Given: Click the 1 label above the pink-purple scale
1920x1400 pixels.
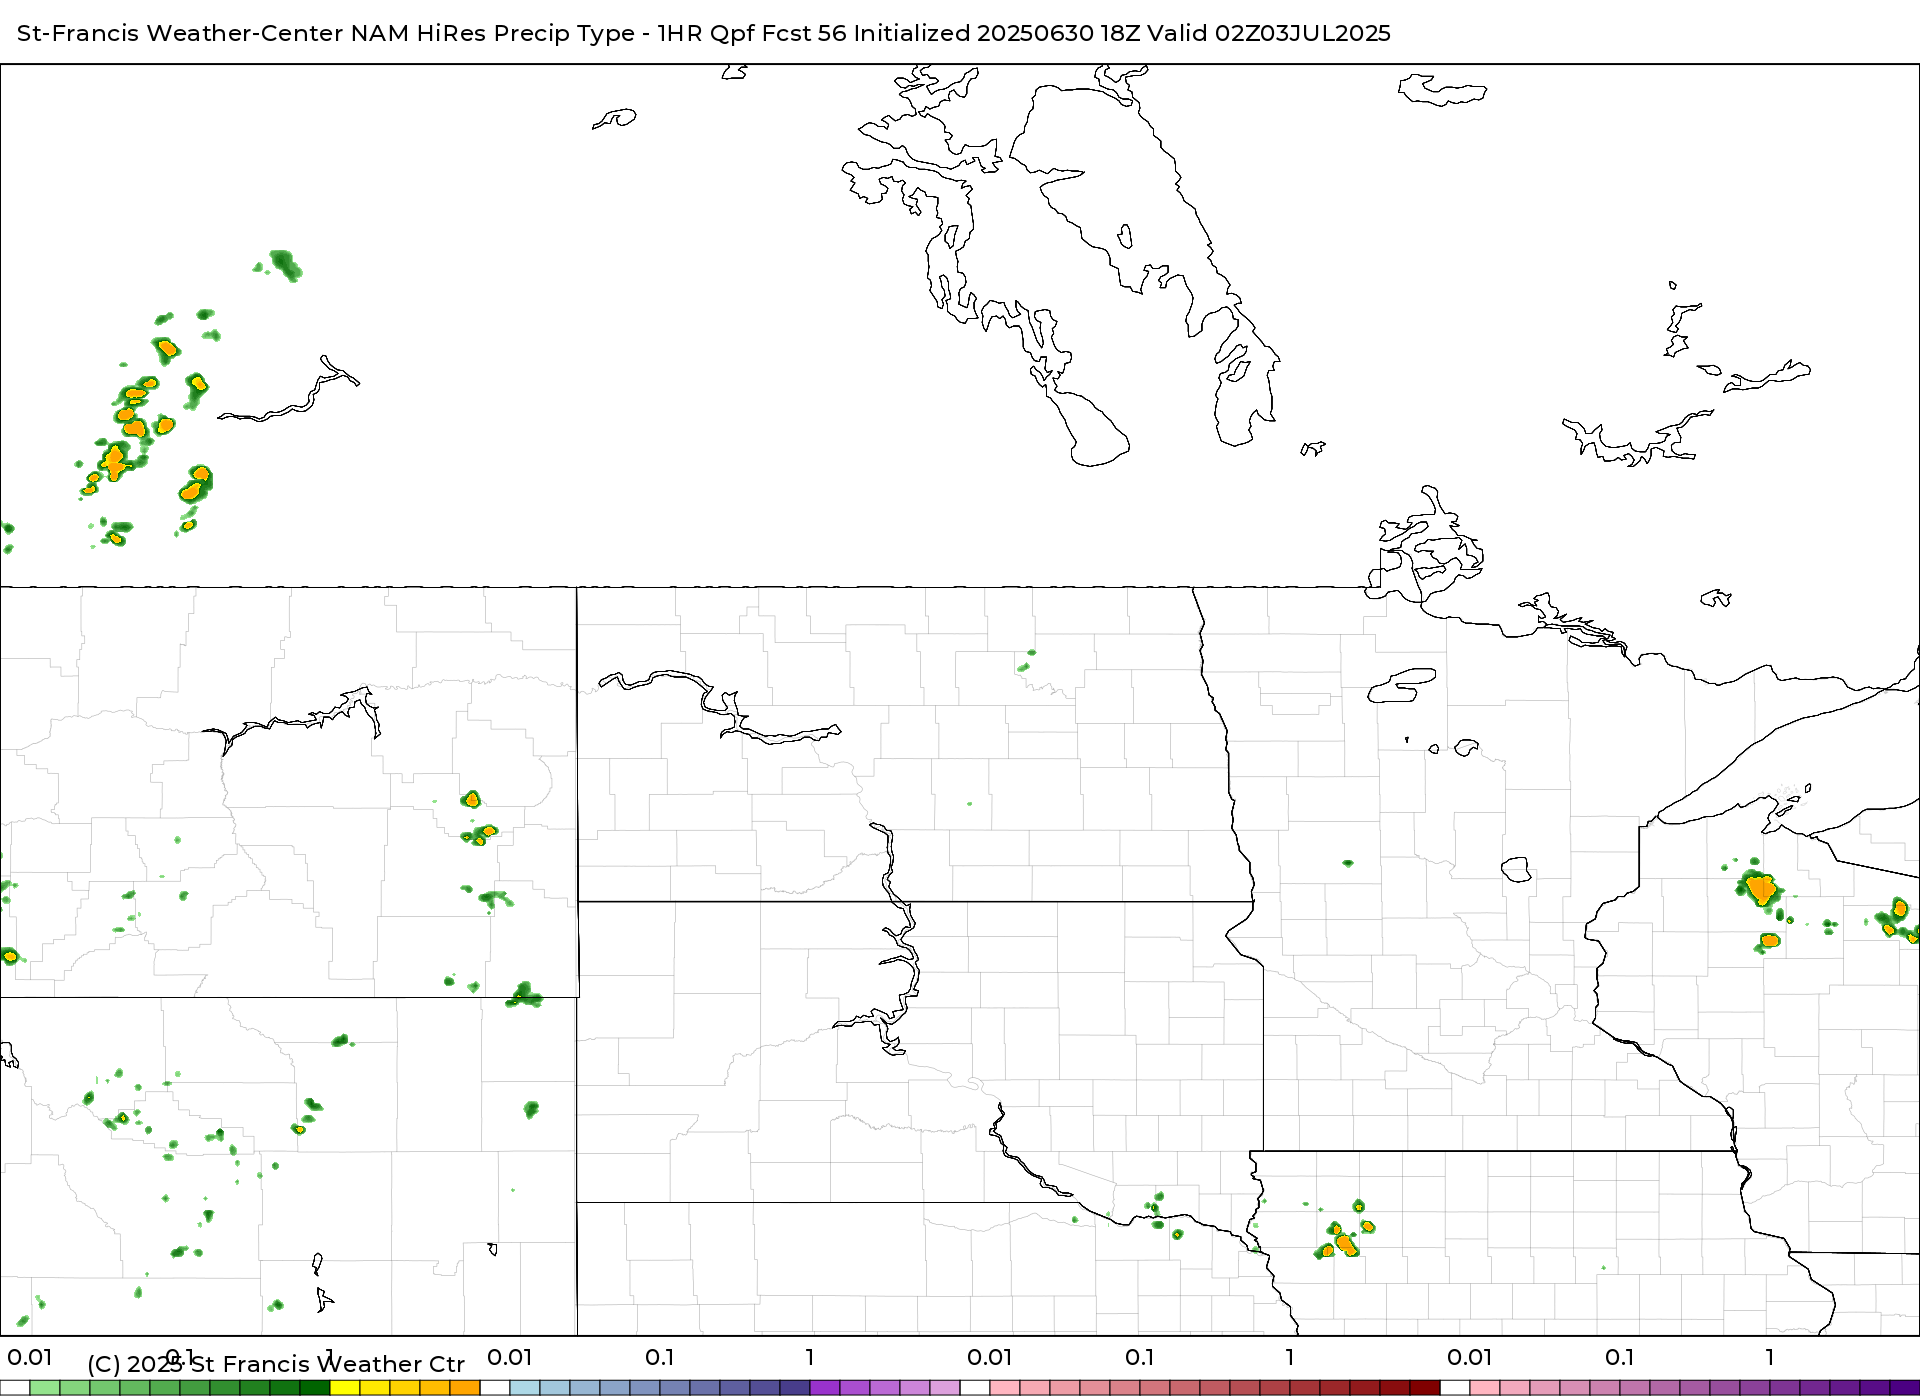Looking at the screenshot, I should pyautogui.click(x=1770, y=1357).
